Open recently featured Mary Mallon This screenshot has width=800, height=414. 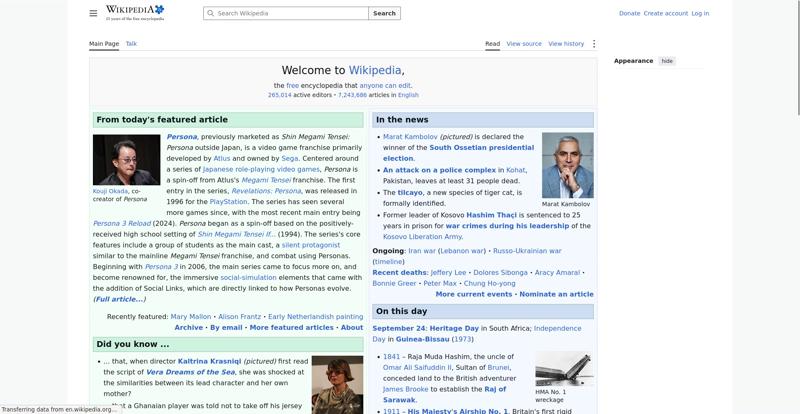point(191,316)
